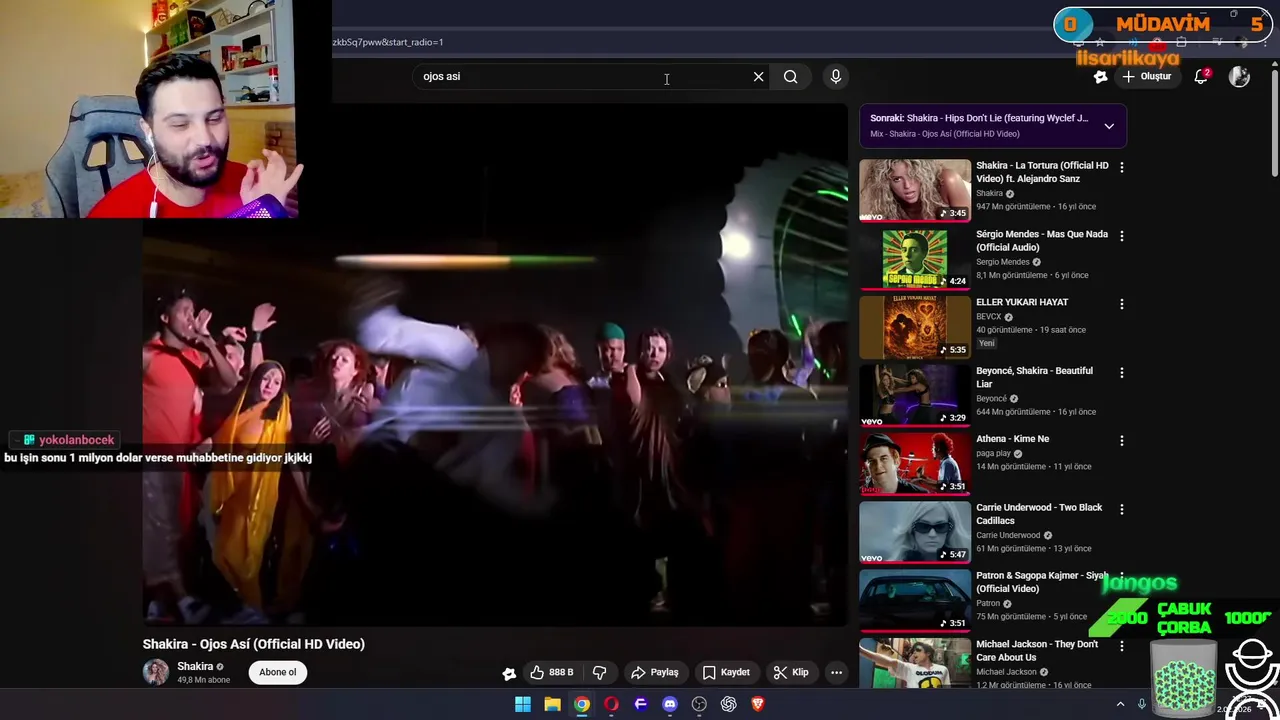Play the Two Black Cadillacs thumbnail
Viewport: 1280px width, 720px height.
(x=915, y=531)
